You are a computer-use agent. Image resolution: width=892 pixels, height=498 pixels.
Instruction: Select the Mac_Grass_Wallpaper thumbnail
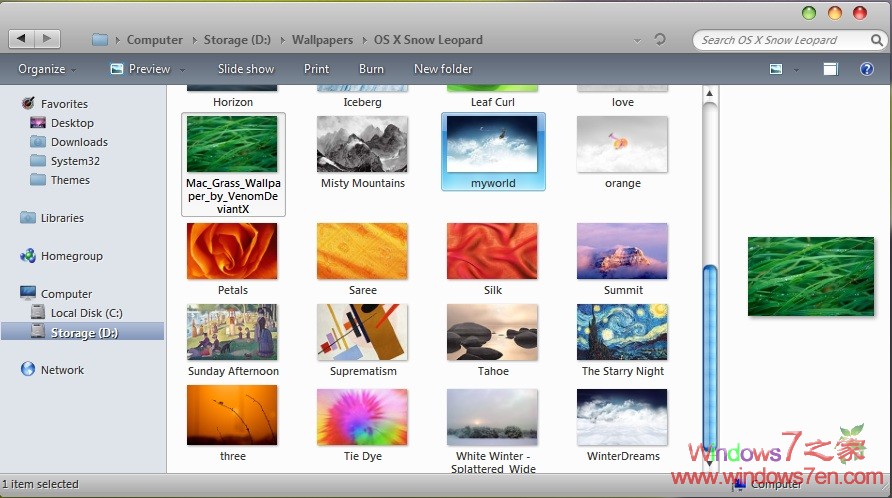232,144
